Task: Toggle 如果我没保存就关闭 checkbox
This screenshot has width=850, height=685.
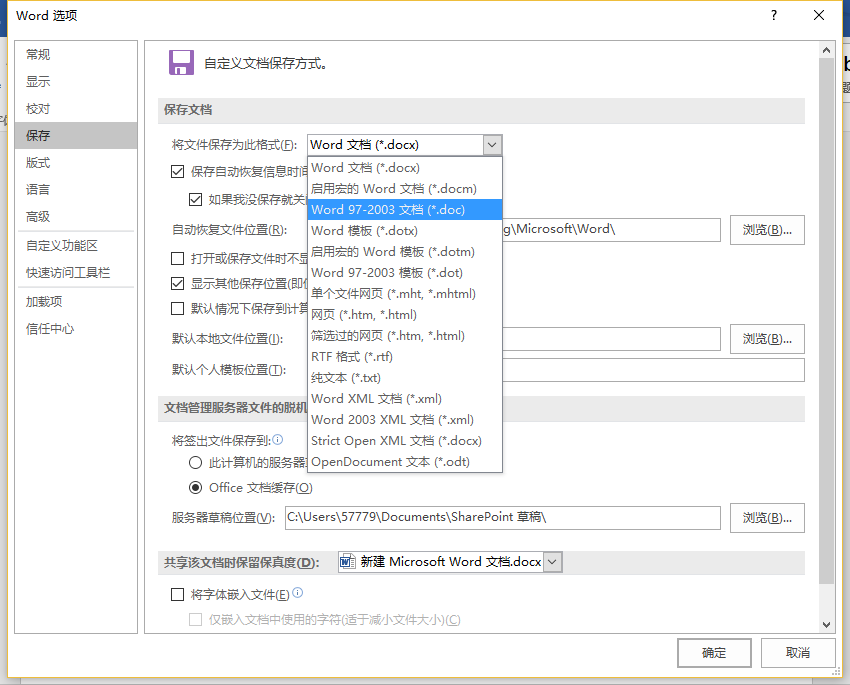Action: tap(195, 199)
